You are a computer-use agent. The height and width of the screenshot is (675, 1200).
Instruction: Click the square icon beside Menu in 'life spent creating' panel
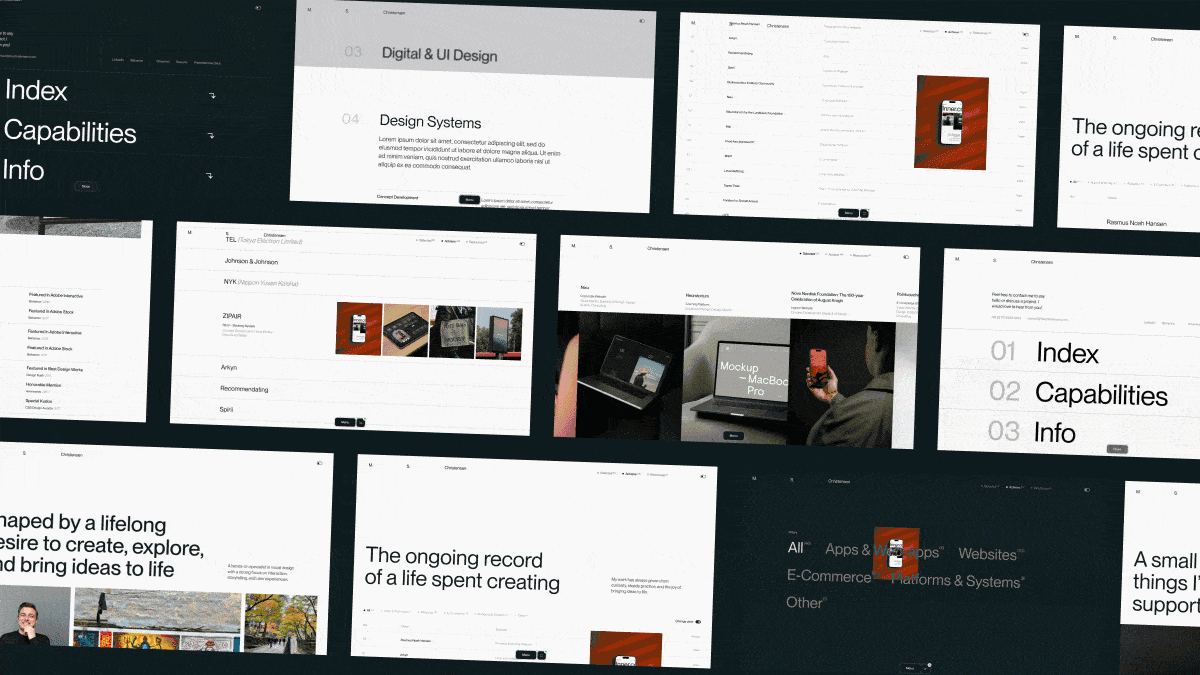click(542, 655)
